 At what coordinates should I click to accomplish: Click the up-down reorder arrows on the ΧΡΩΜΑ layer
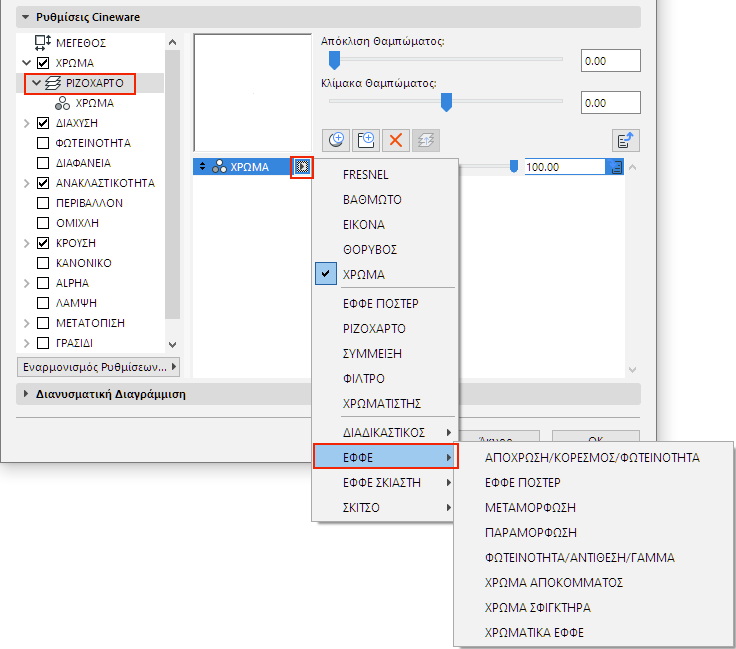click(202, 166)
